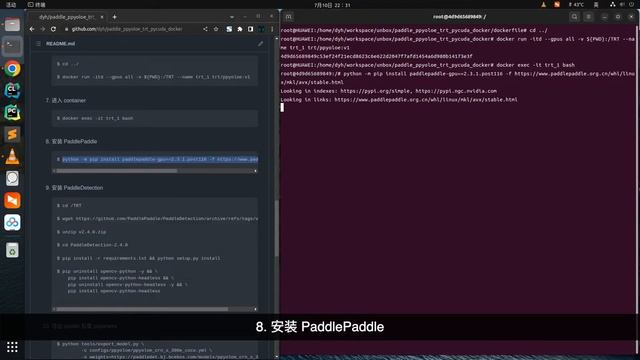This screenshot has height=360, width=640.
Task: Open the Terminal app from the dock
Action: 12,46
